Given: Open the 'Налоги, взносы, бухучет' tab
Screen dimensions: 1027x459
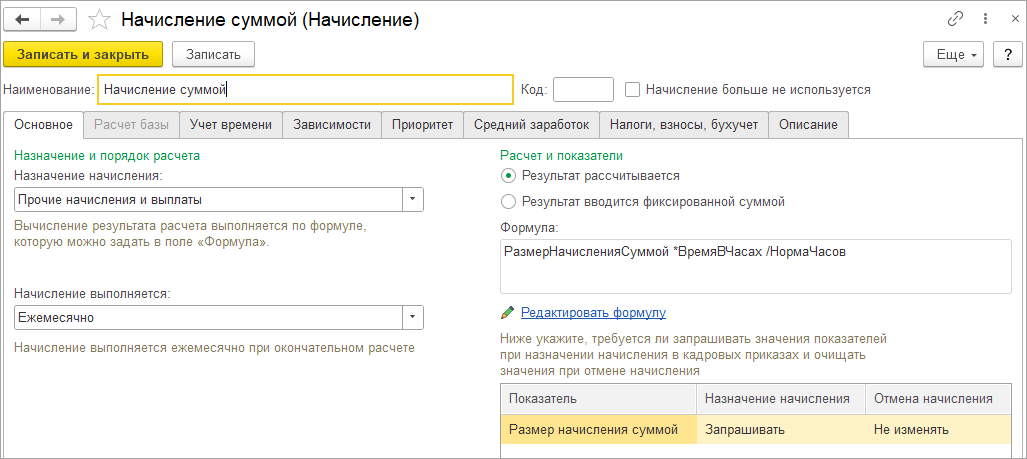Looking at the screenshot, I should click(x=684, y=124).
